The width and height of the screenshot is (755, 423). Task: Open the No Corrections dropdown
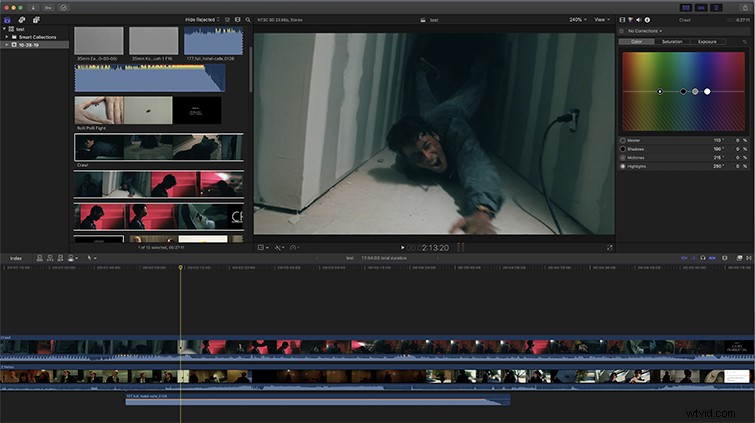tap(645, 31)
